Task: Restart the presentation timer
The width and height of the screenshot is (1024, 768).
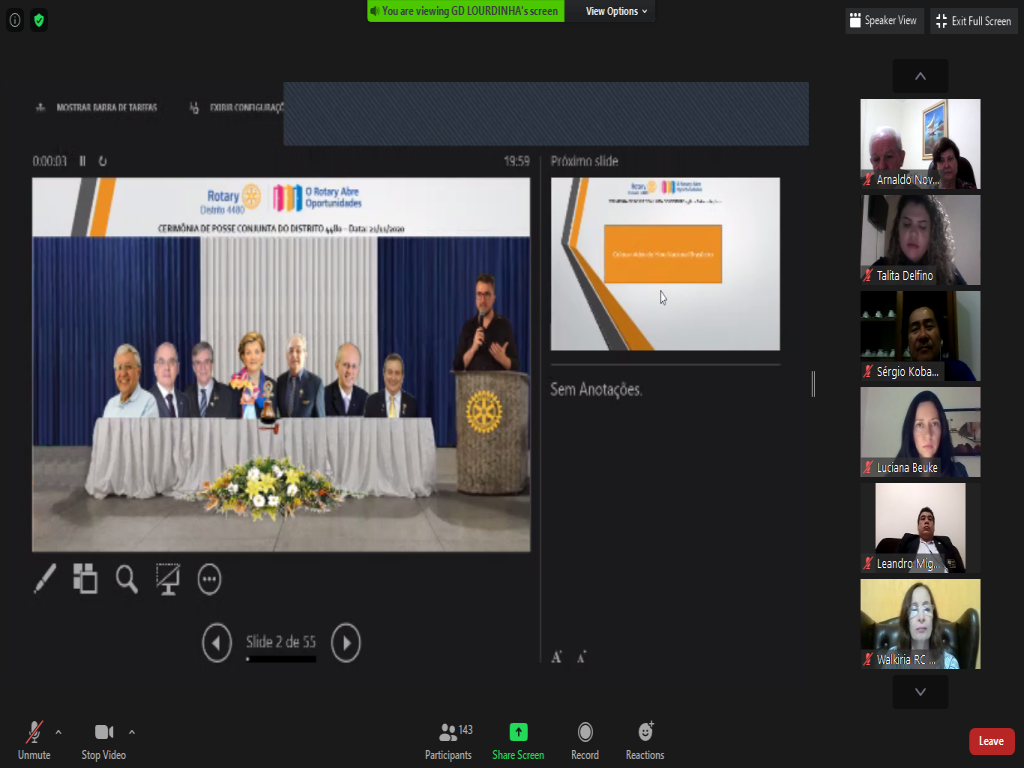Action: click(102, 161)
